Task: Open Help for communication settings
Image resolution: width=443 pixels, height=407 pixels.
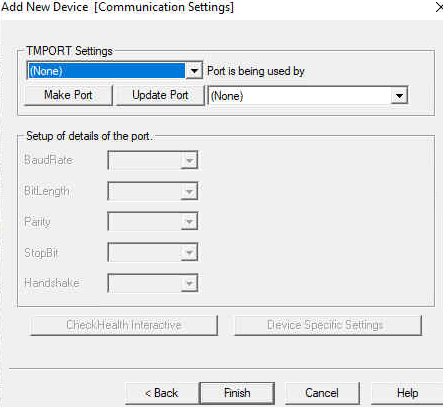Action: pyautogui.click(x=407, y=393)
